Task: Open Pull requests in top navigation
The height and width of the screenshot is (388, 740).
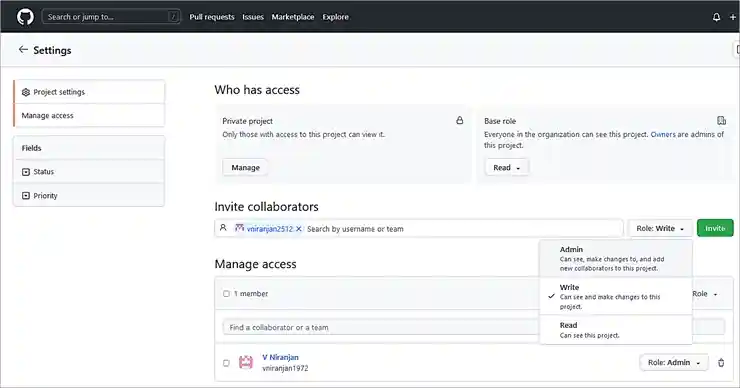Action: (x=212, y=17)
